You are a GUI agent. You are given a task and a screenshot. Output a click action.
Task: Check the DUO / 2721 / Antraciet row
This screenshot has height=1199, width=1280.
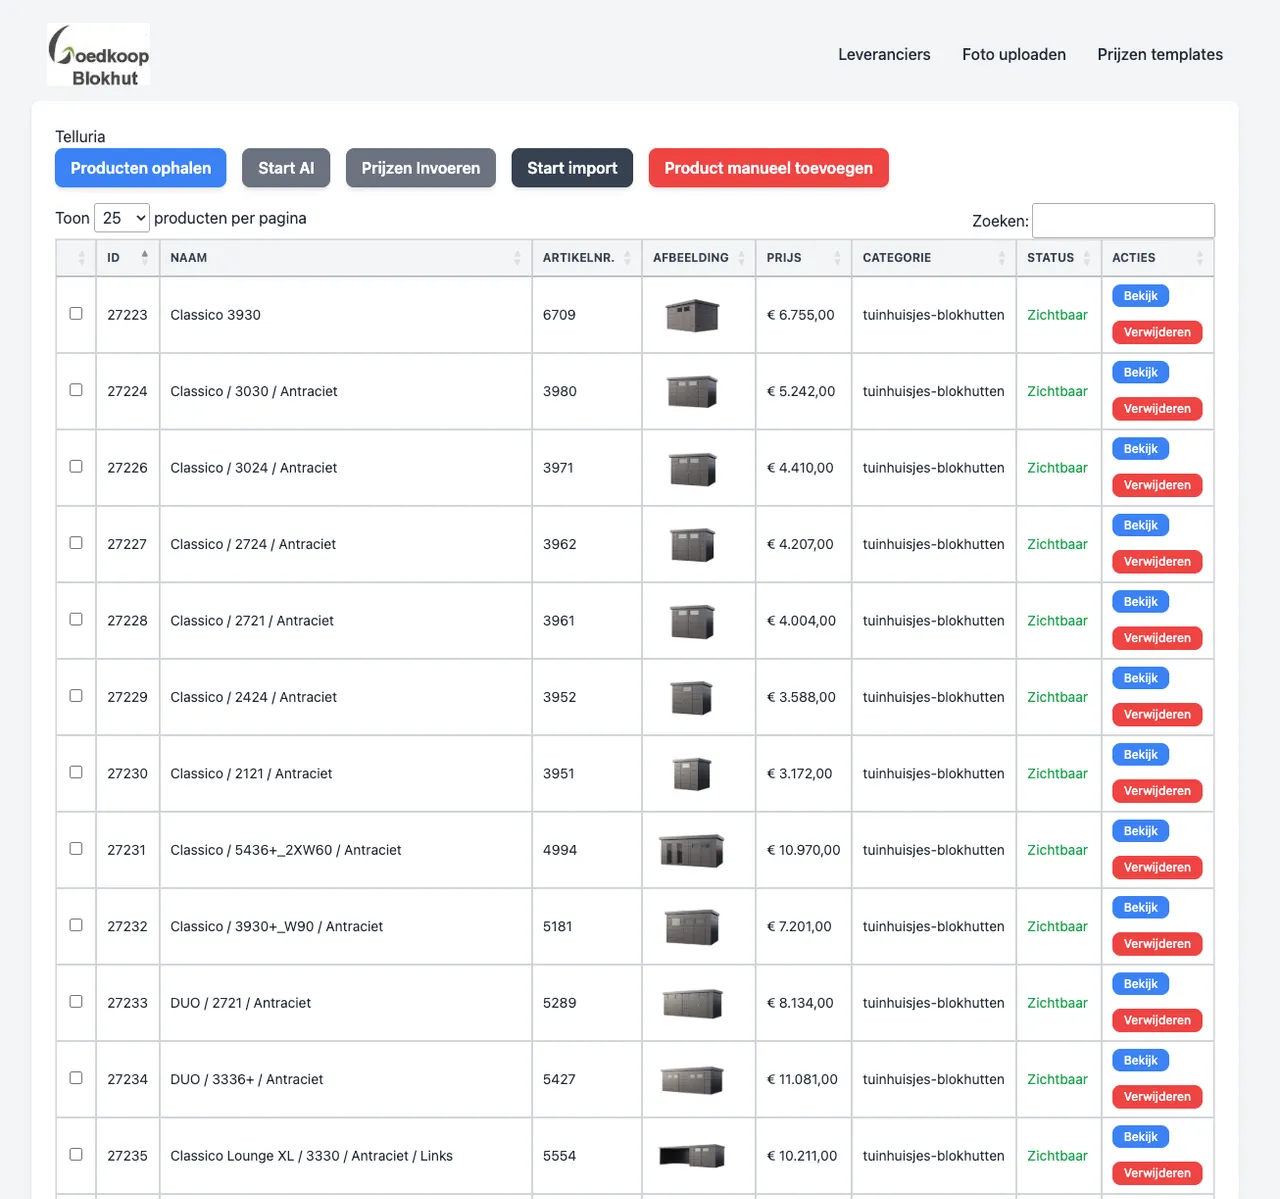(76, 1002)
